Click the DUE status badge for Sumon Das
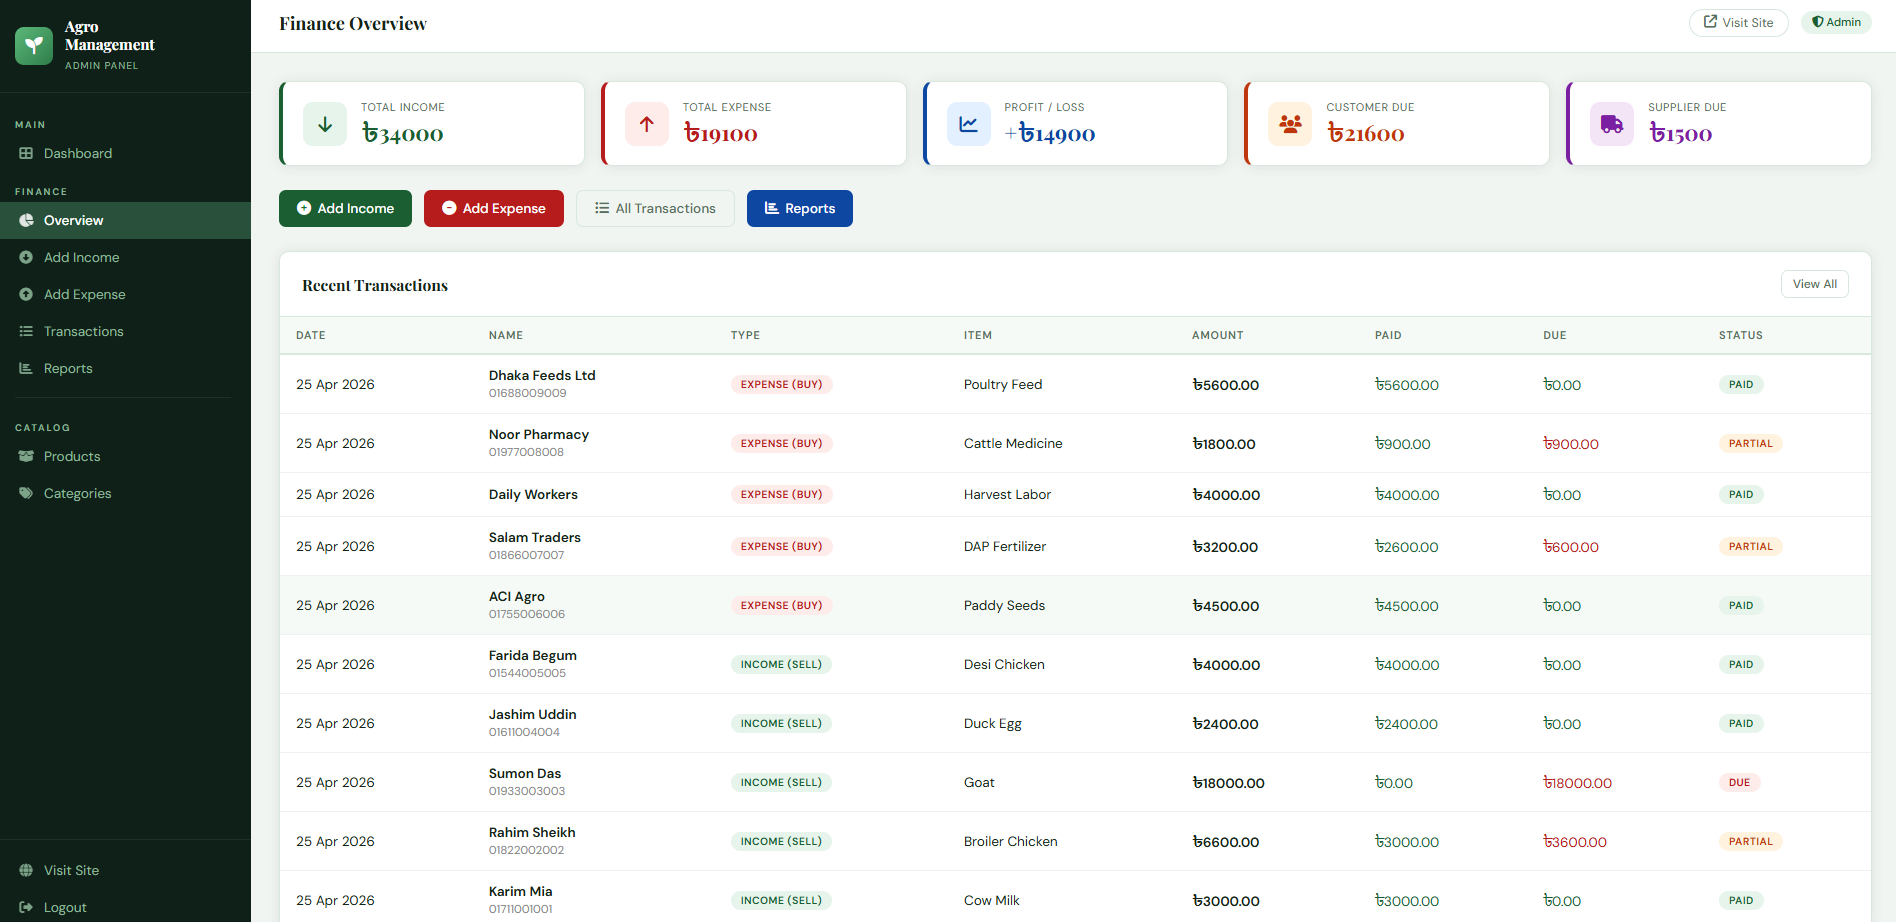 coord(1740,782)
